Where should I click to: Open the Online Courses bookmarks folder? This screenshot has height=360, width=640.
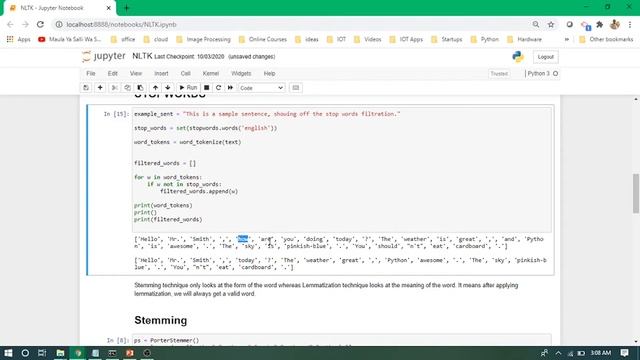point(263,39)
